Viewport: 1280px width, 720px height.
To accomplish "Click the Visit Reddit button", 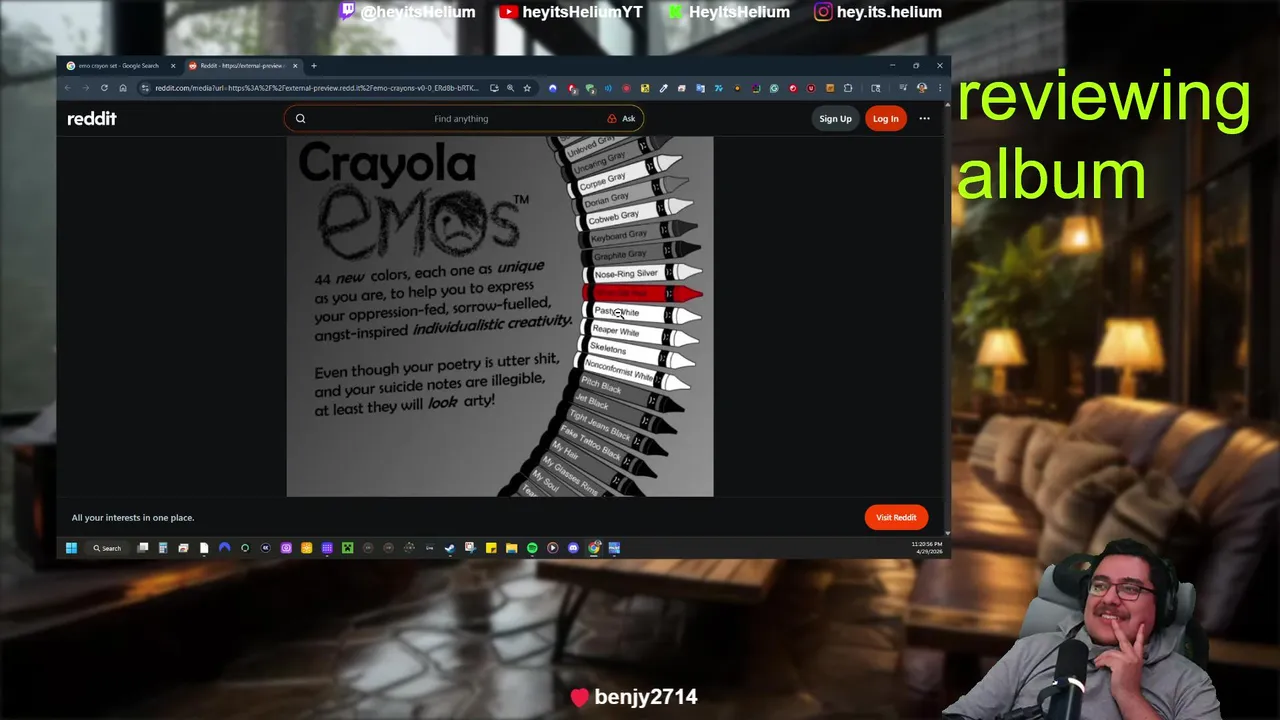I will pyautogui.click(x=896, y=517).
